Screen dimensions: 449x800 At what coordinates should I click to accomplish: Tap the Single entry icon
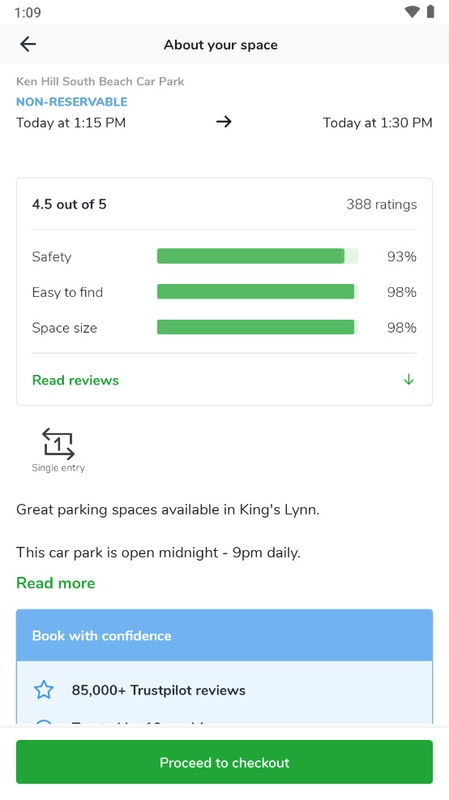(x=58, y=444)
